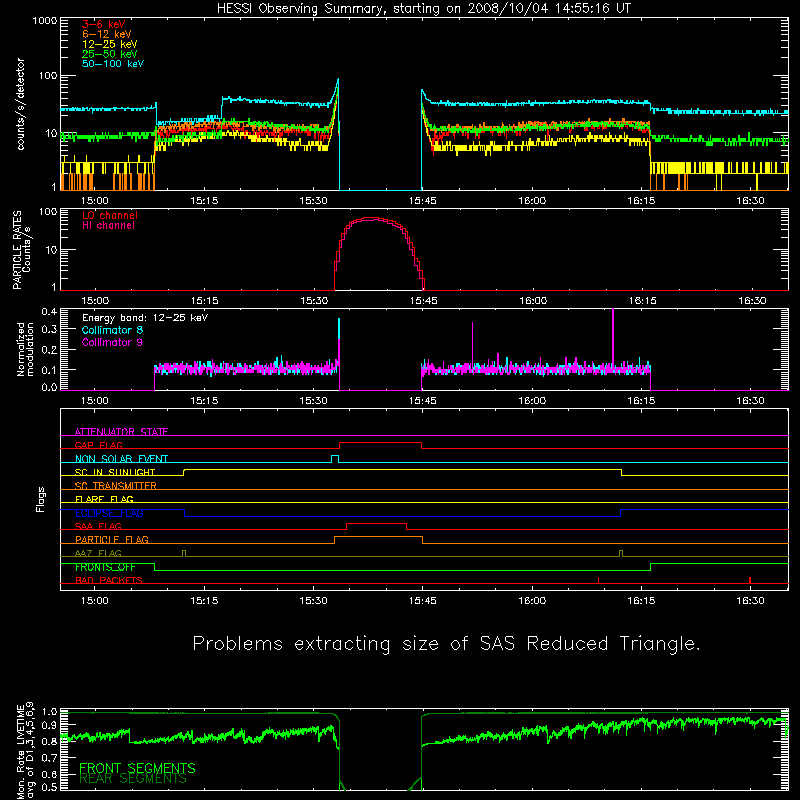Image resolution: width=800 pixels, height=800 pixels.
Task: Click the FRONTS_OFF flag label
Action: (x=105, y=567)
